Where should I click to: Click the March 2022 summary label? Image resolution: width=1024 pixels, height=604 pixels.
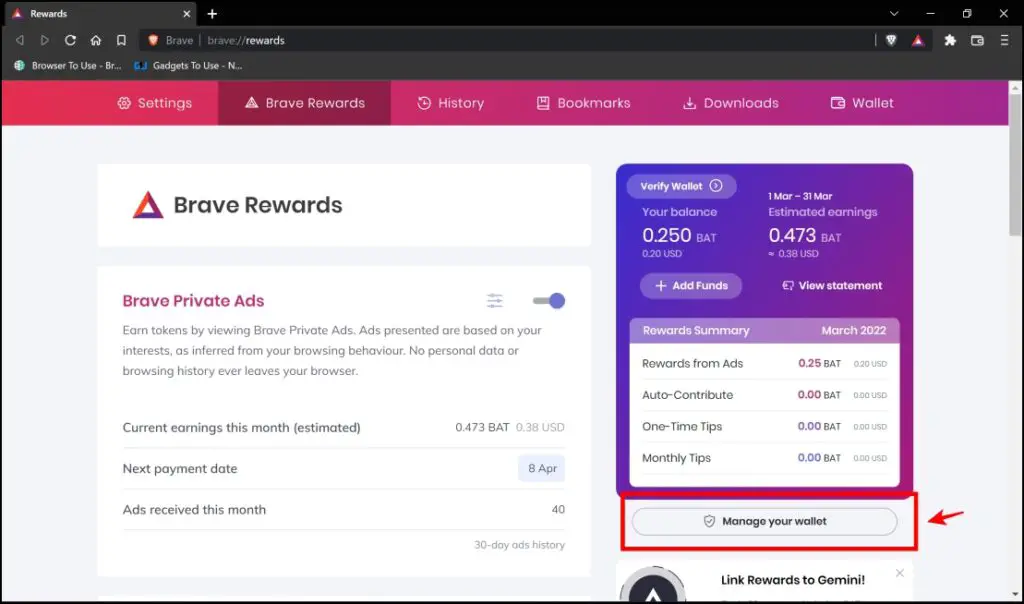pos(854,330)
